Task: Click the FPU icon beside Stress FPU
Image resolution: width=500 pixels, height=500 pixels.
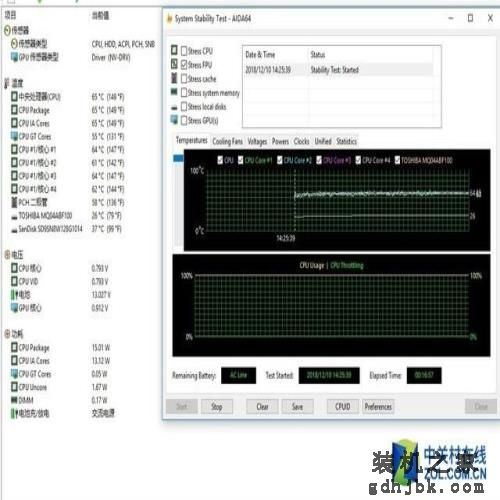Action: 174,64
